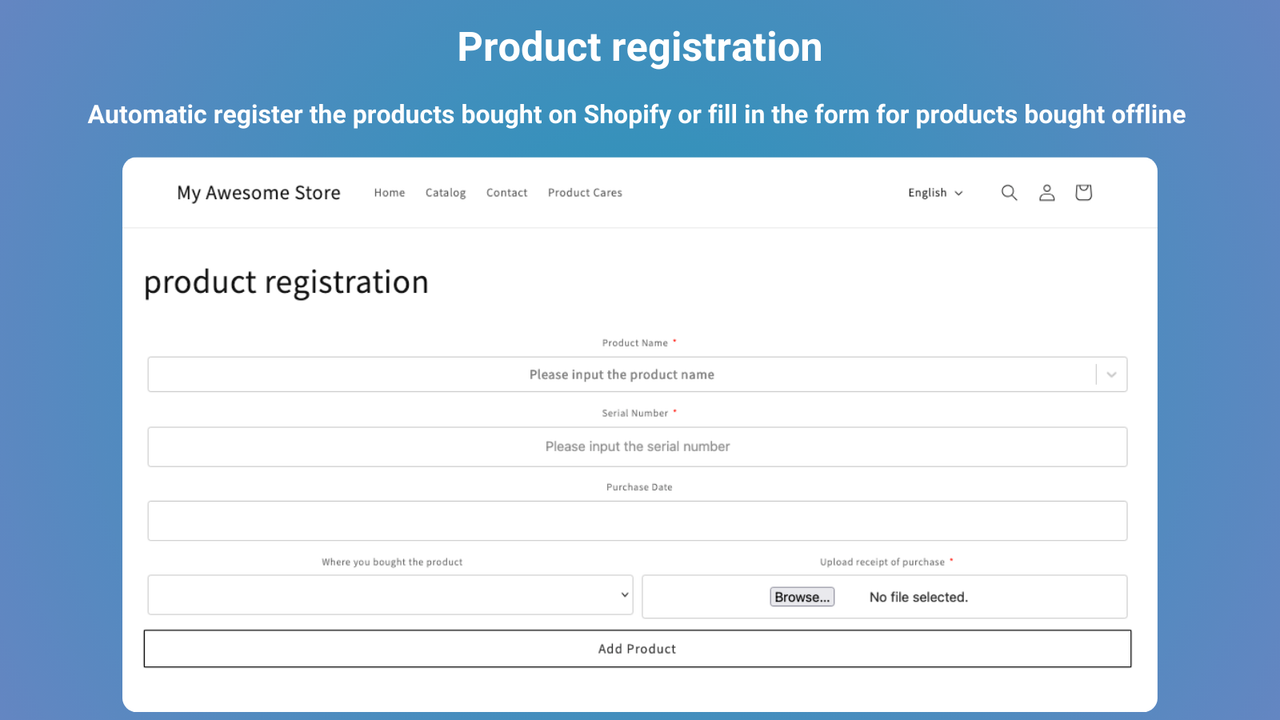Click the Add Product button
The image size is (1280, 720).
point(637,648)
